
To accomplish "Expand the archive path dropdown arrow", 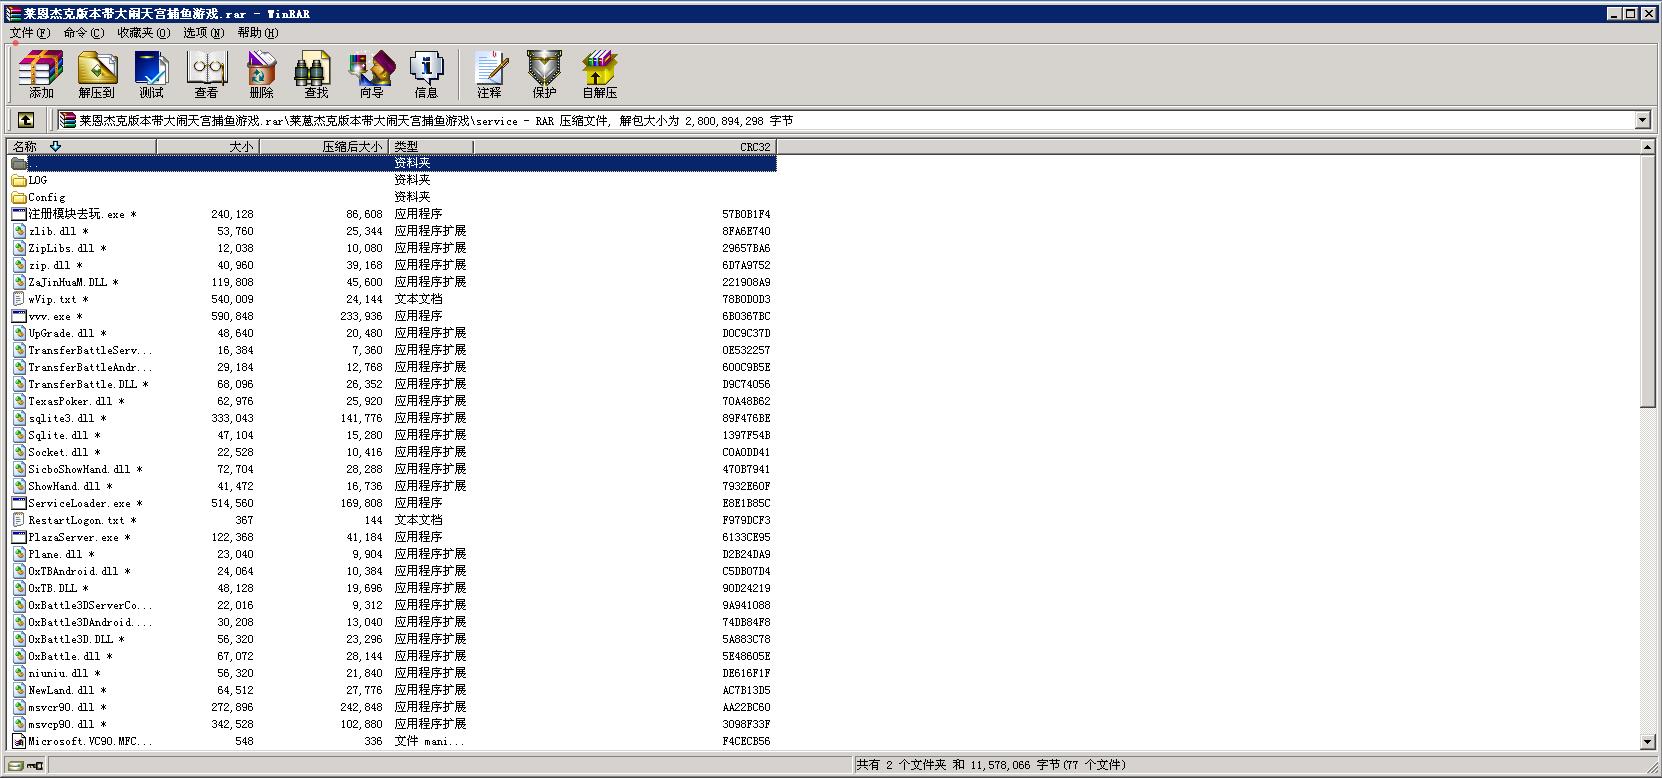I will point(1642,121).
